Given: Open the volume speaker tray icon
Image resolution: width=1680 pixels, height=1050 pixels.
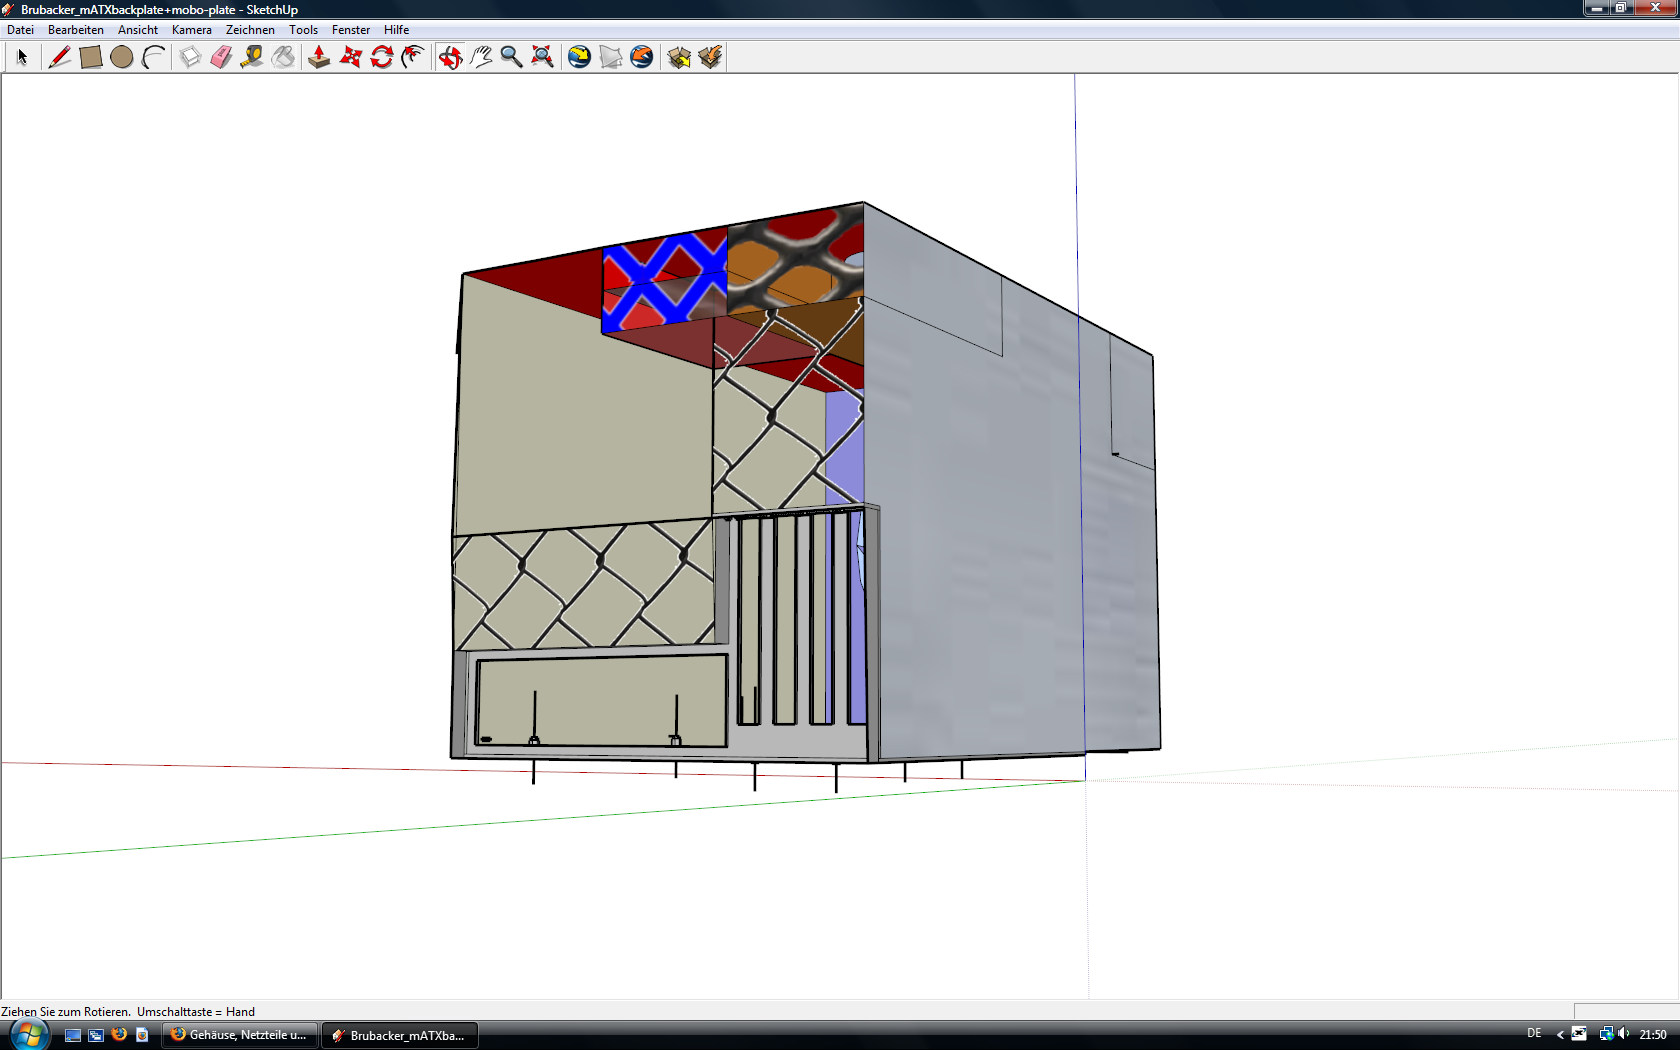Looking at the screenshot, I should point(1623,1034).
